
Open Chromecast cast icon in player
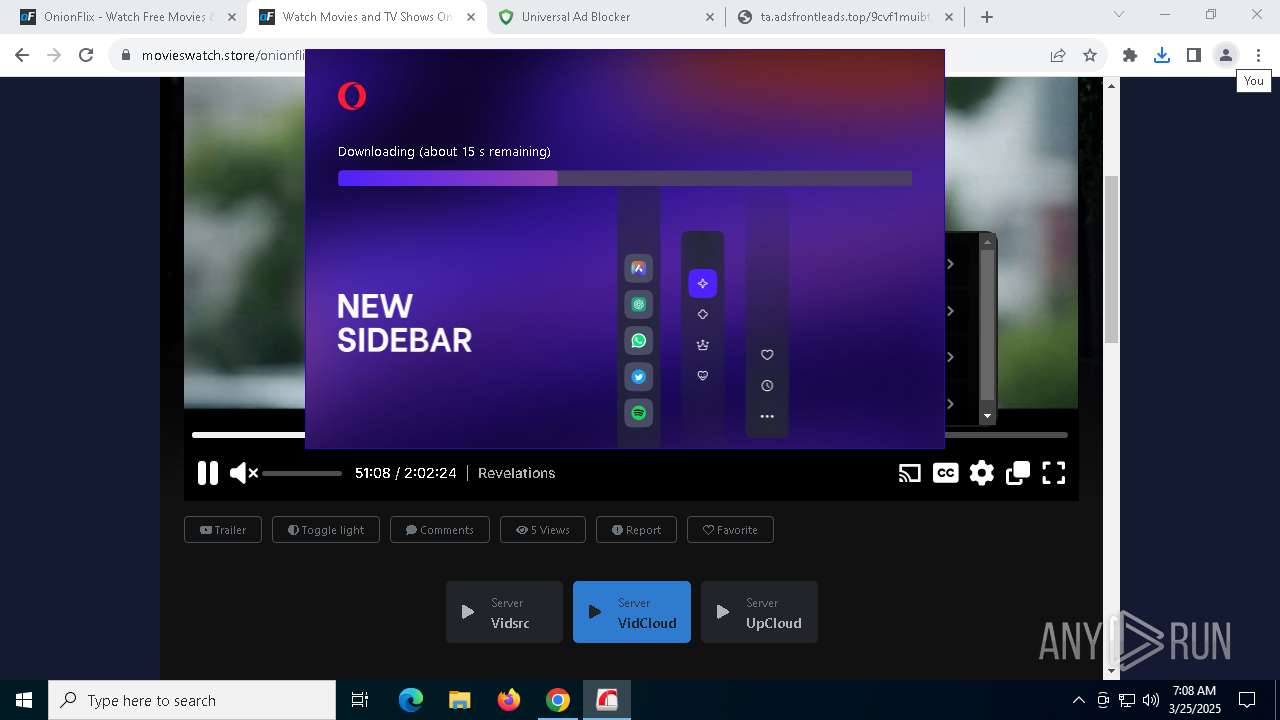(x=909, y=473)
